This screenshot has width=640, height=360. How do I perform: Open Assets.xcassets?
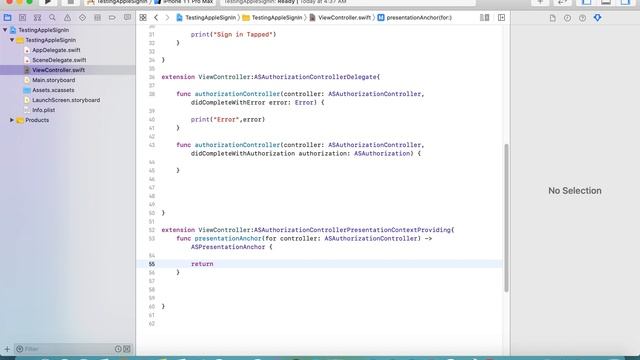click(53, 90)
